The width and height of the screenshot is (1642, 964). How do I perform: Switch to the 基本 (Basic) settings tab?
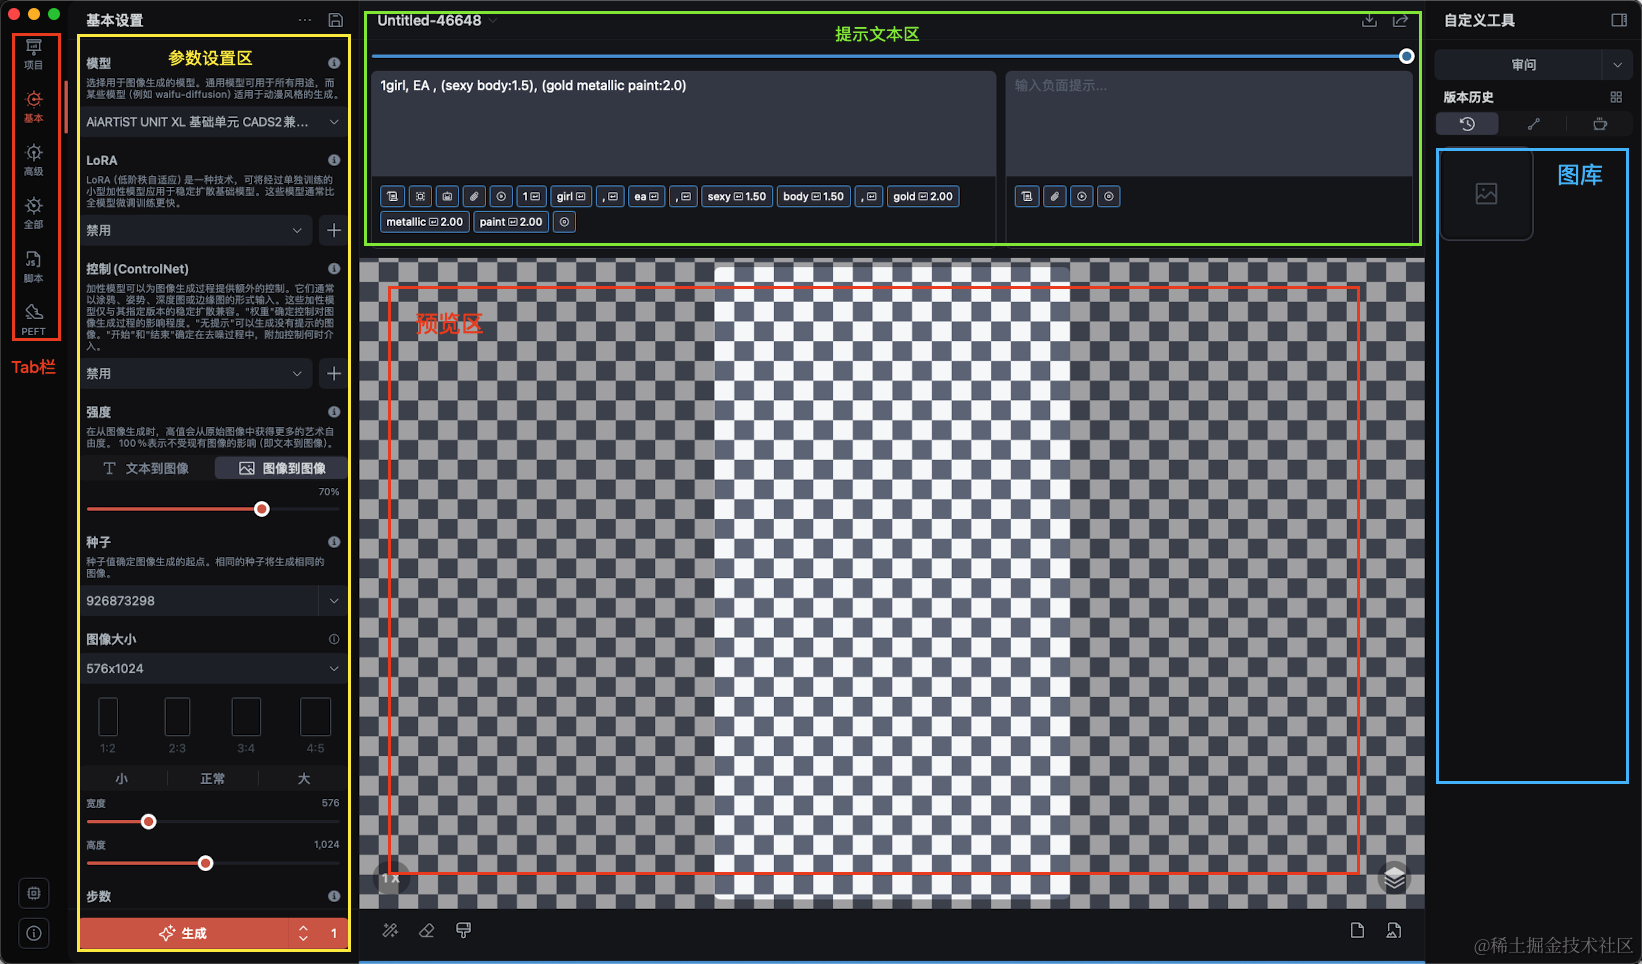pyautogui.click(x=34, y=106)
